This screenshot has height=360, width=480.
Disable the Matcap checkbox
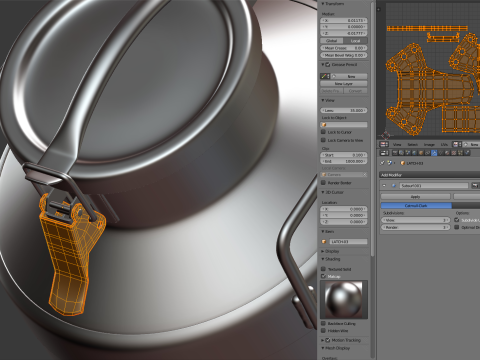(x=323, y=276)
